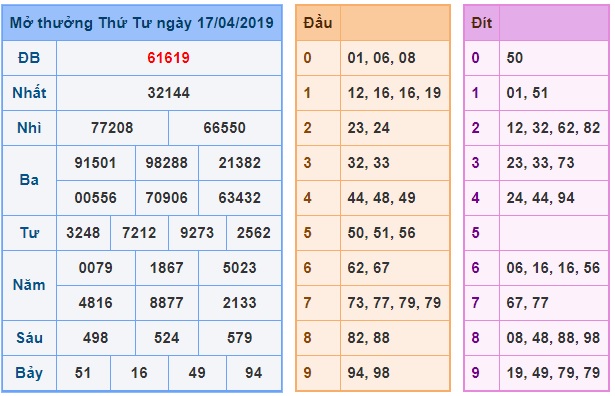The height and width of the screenshot is (396, 615).
Task: Click fifth prize number 4816
Action: pos(96,303)
